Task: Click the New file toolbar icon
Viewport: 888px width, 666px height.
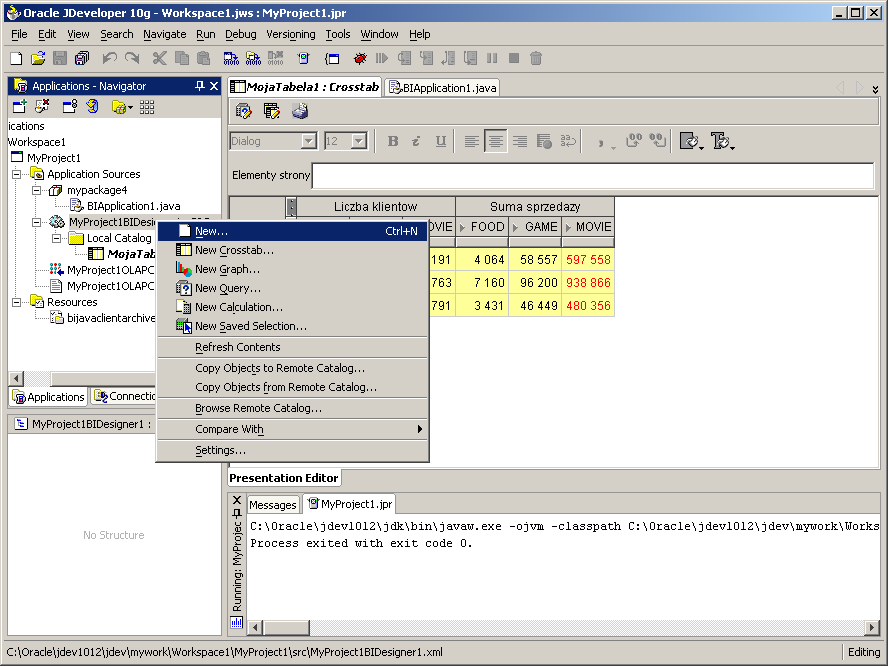Action: (x=16, y=58)
